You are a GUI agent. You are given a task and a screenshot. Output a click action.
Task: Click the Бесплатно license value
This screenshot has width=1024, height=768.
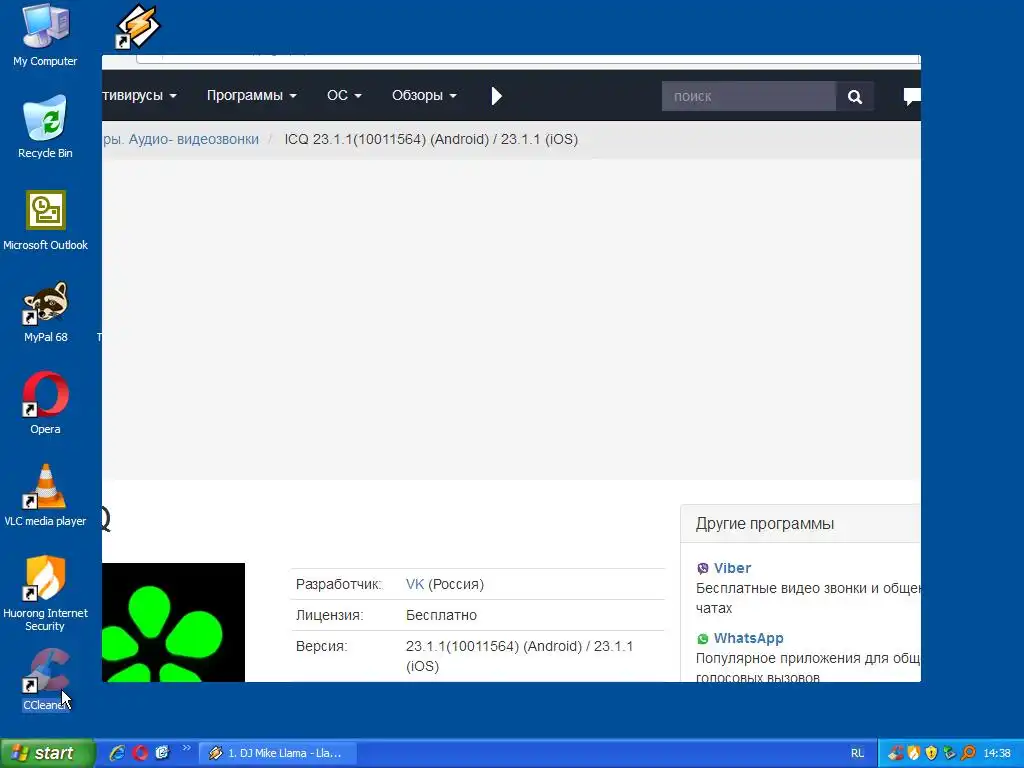click(441, 615)
